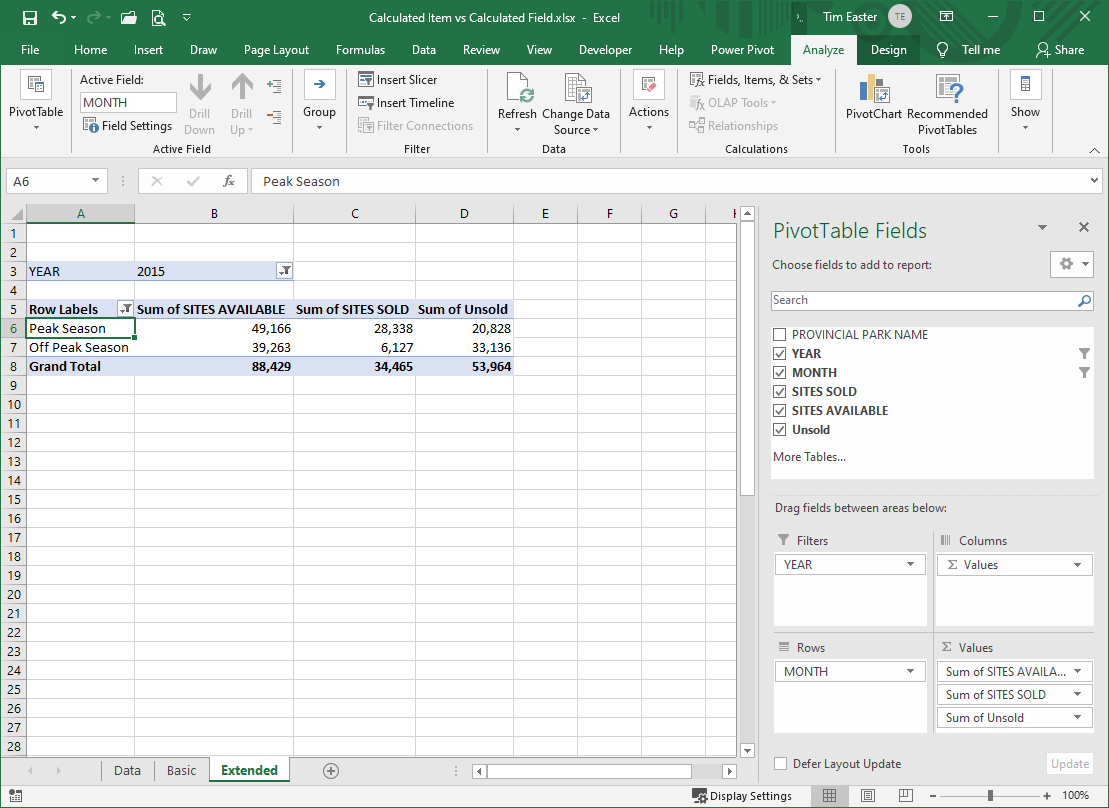Open the Basic worksheet tab
The image size is (1109, 808).
click(x=181, y=770)
